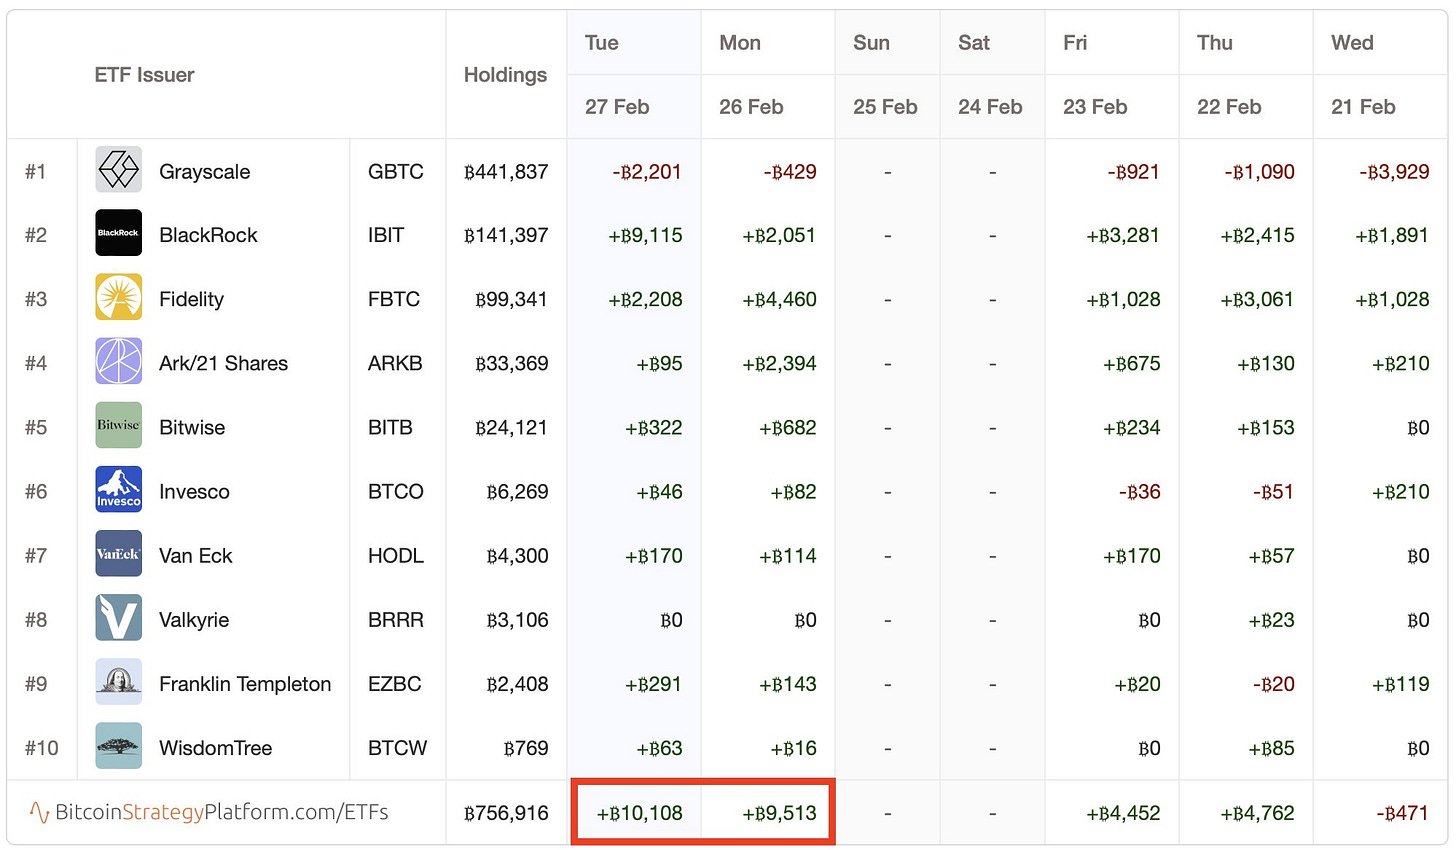Click Thursday total inflow +₿4,762
This screenshot has height=850, width=1456.
coord(1257,813)
